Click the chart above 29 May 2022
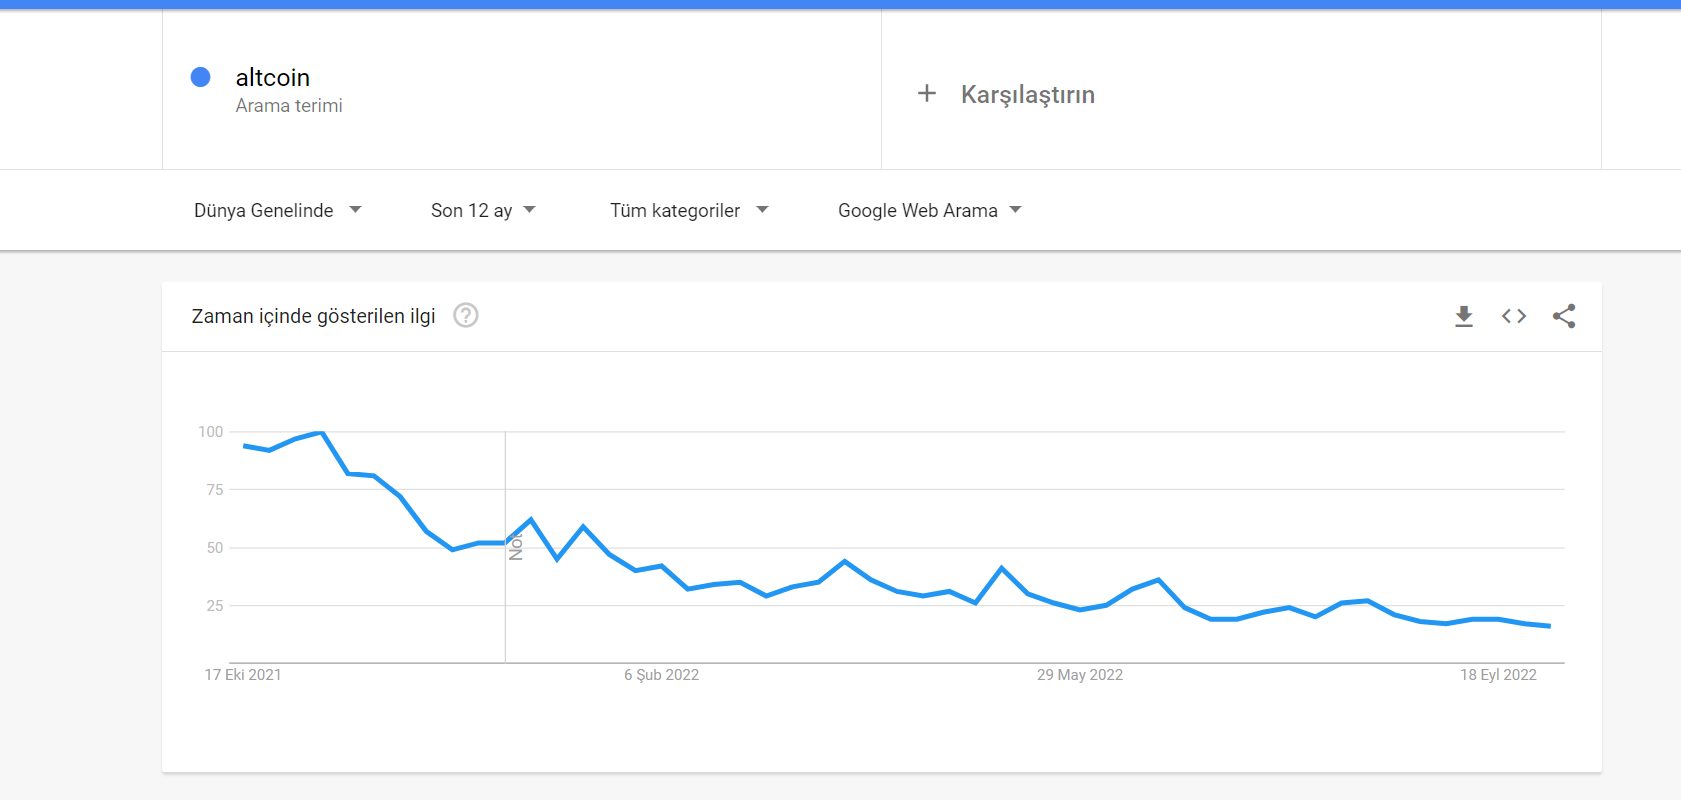 click(x=1080, y=609)
